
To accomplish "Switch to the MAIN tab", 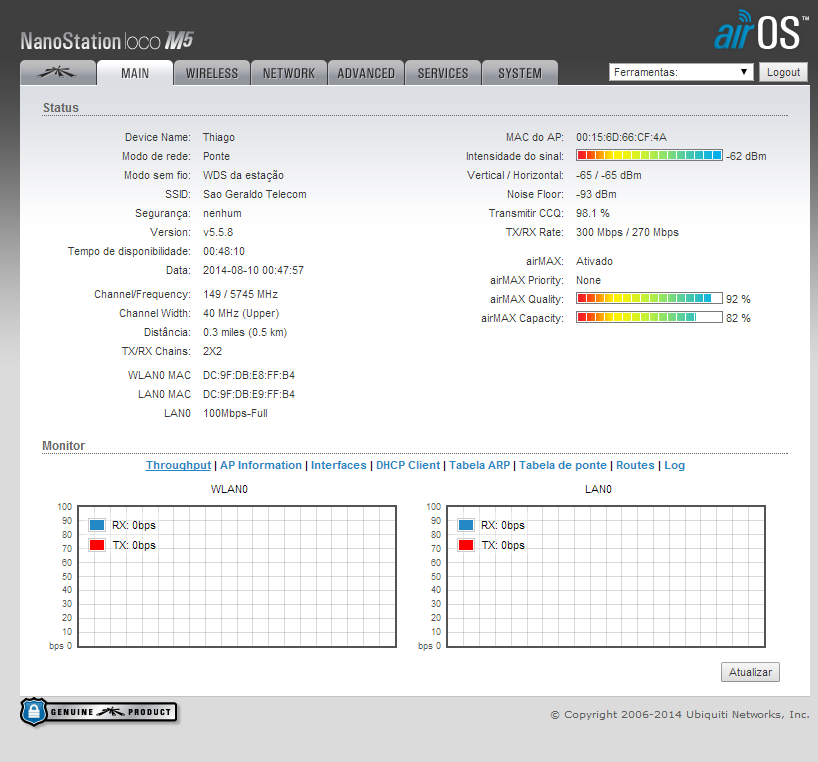I will click(135, 73).
